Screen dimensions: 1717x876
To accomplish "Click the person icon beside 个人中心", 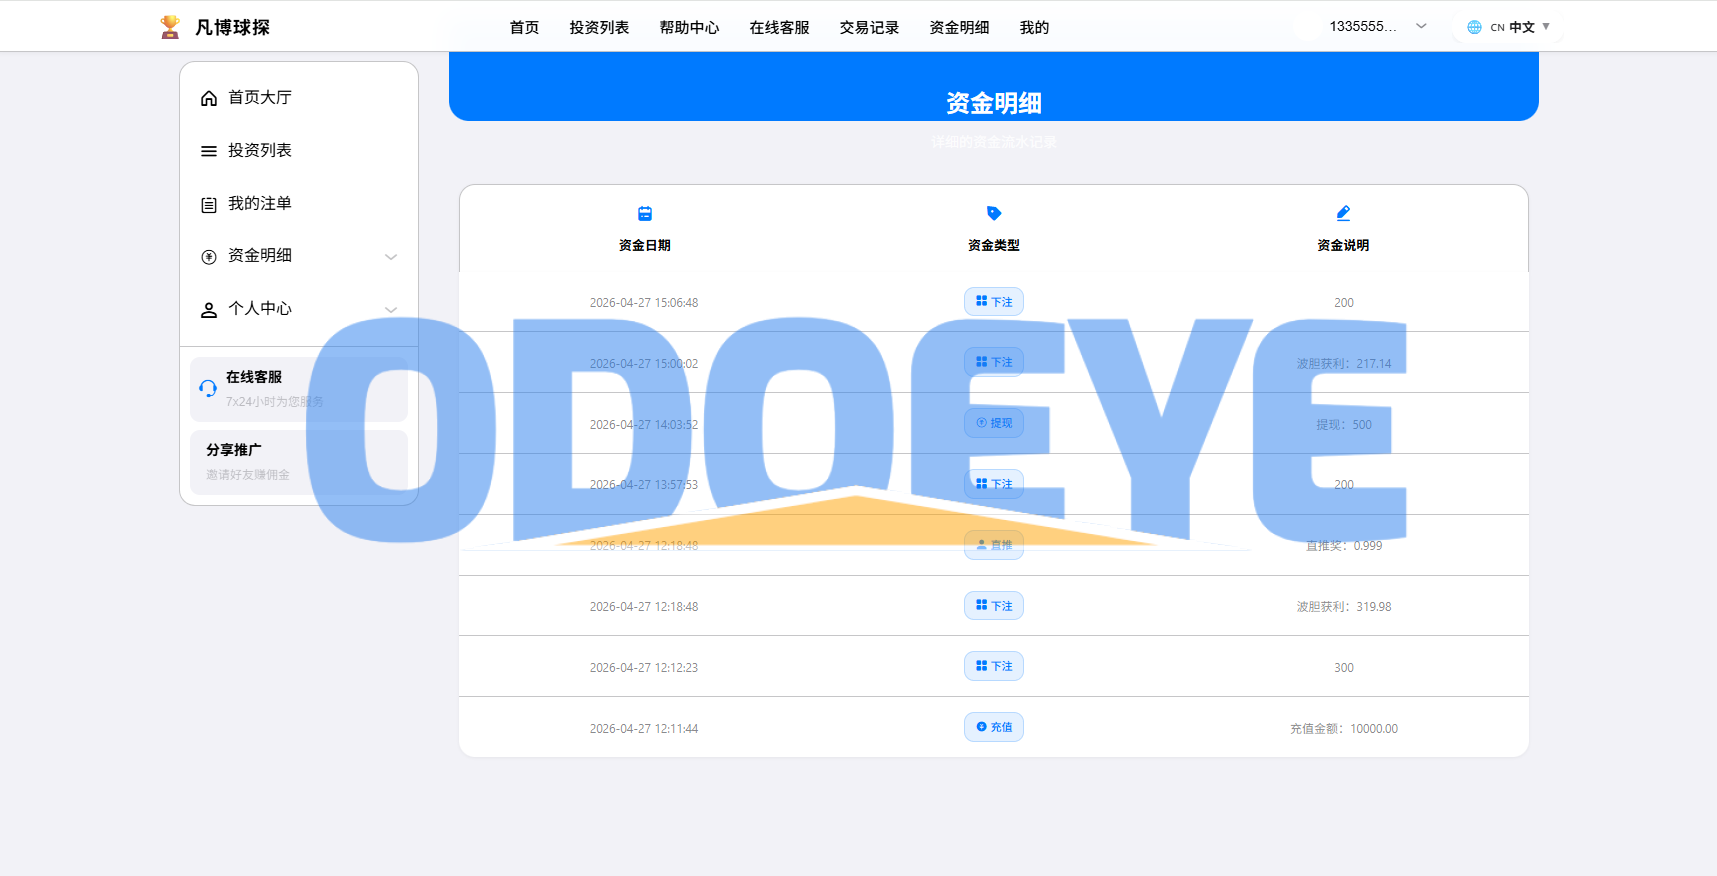I will point(209,310).
